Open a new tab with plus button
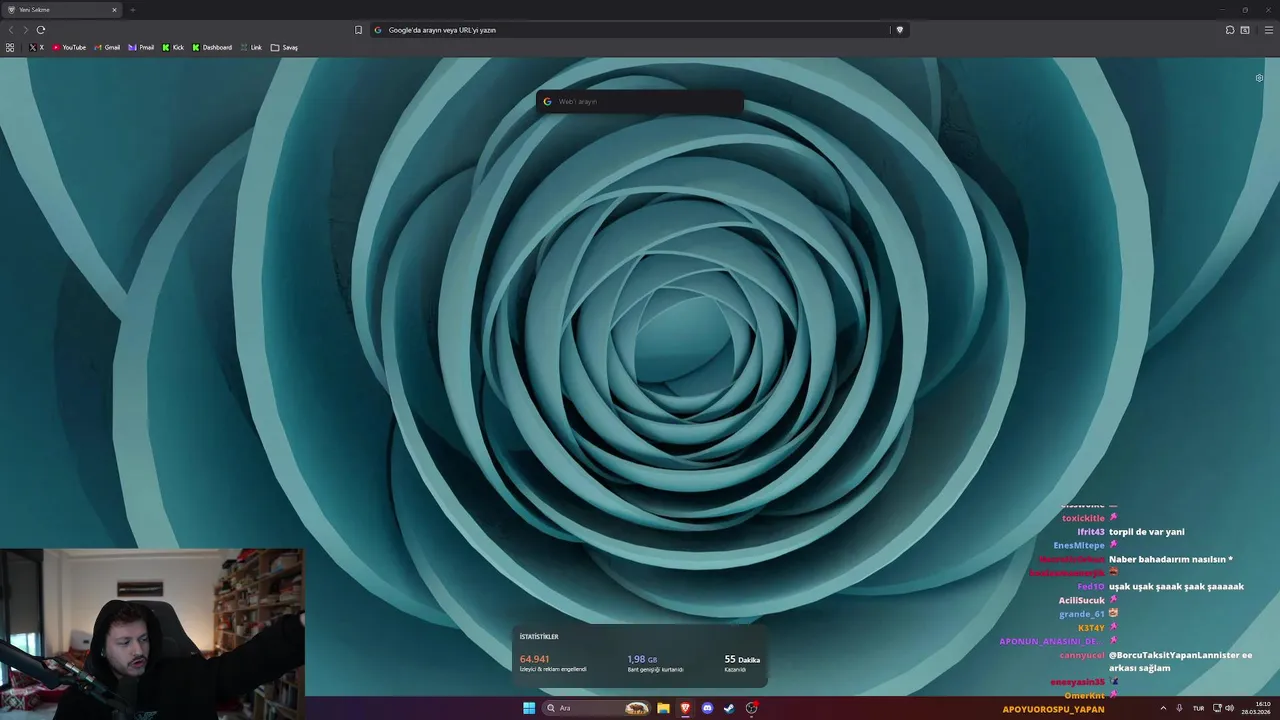 [x=132, y=10]
